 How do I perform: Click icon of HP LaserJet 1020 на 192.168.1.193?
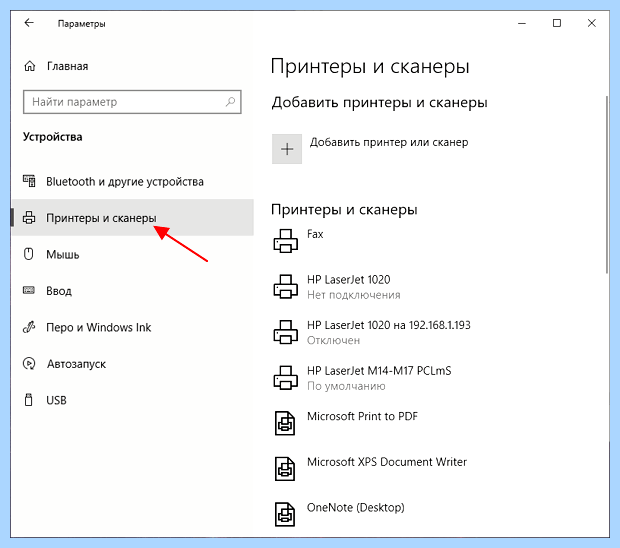pos(285,332)
